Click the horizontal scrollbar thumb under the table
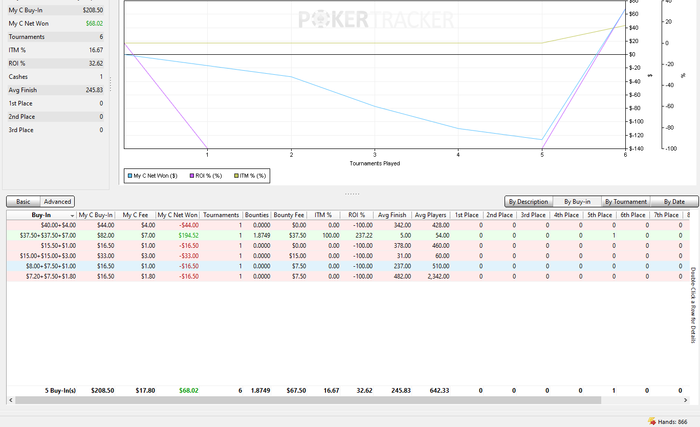The height and width of the screenshot is (427, 700). click(308, 400)
